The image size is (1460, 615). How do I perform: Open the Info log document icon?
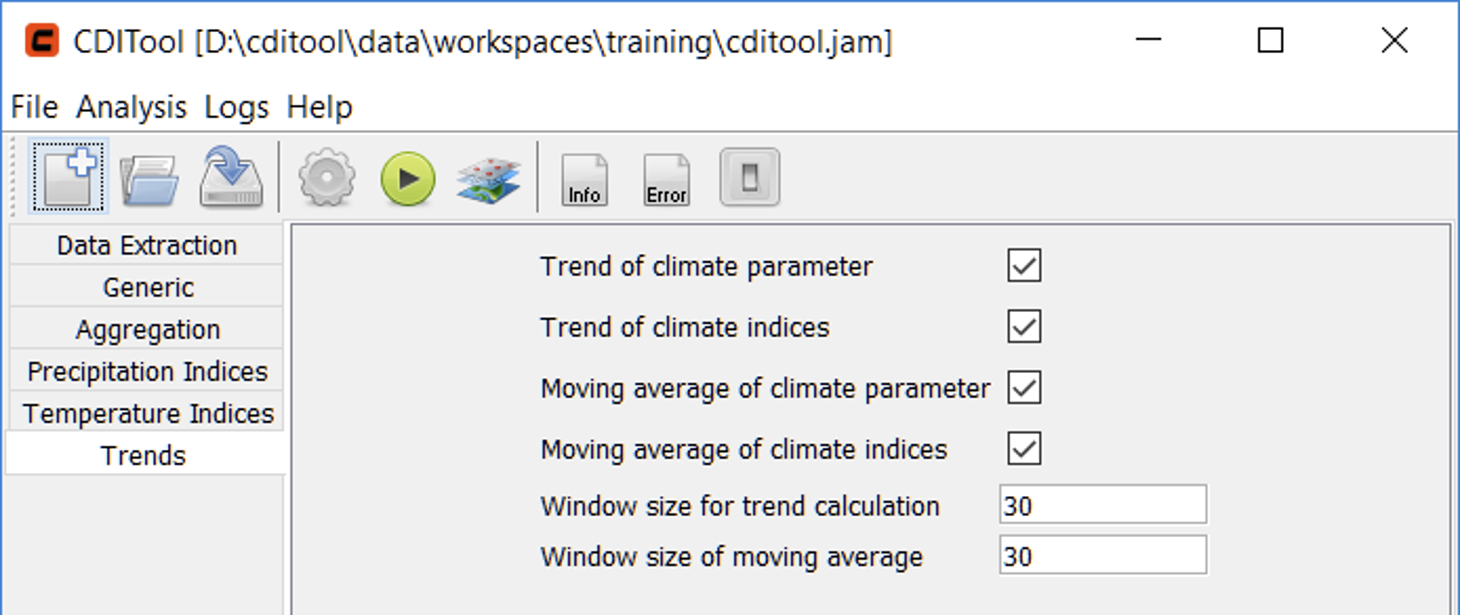[x=584, y=180]
